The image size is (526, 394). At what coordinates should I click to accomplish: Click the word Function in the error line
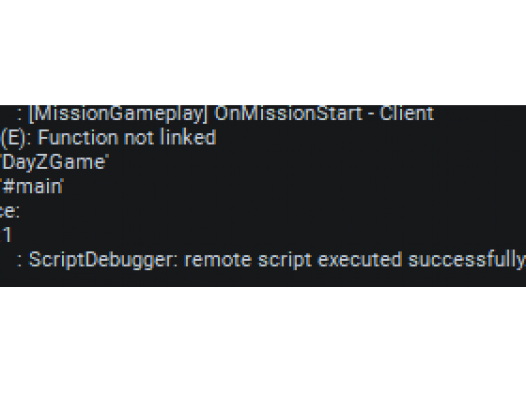click(x=77, y=138)
